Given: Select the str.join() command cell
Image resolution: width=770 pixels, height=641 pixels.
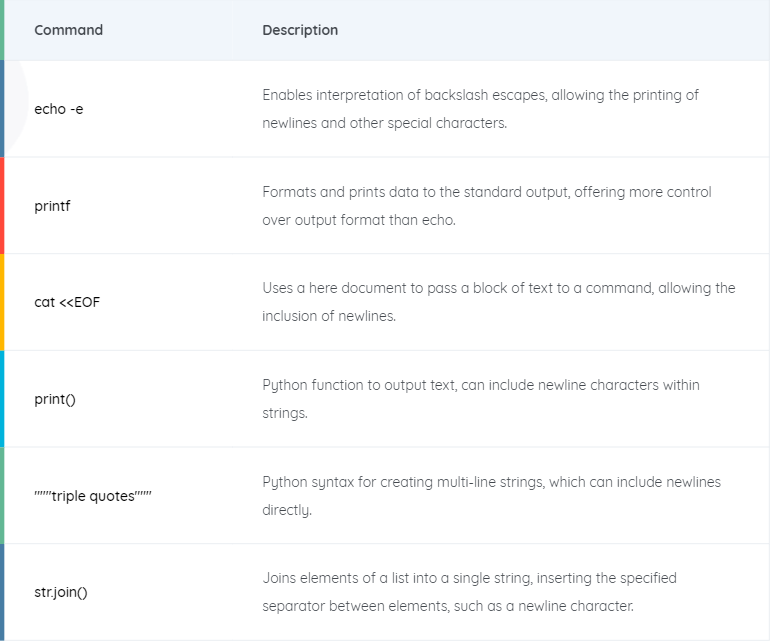Looking at the screenshot, I should [x=61, y=592].
